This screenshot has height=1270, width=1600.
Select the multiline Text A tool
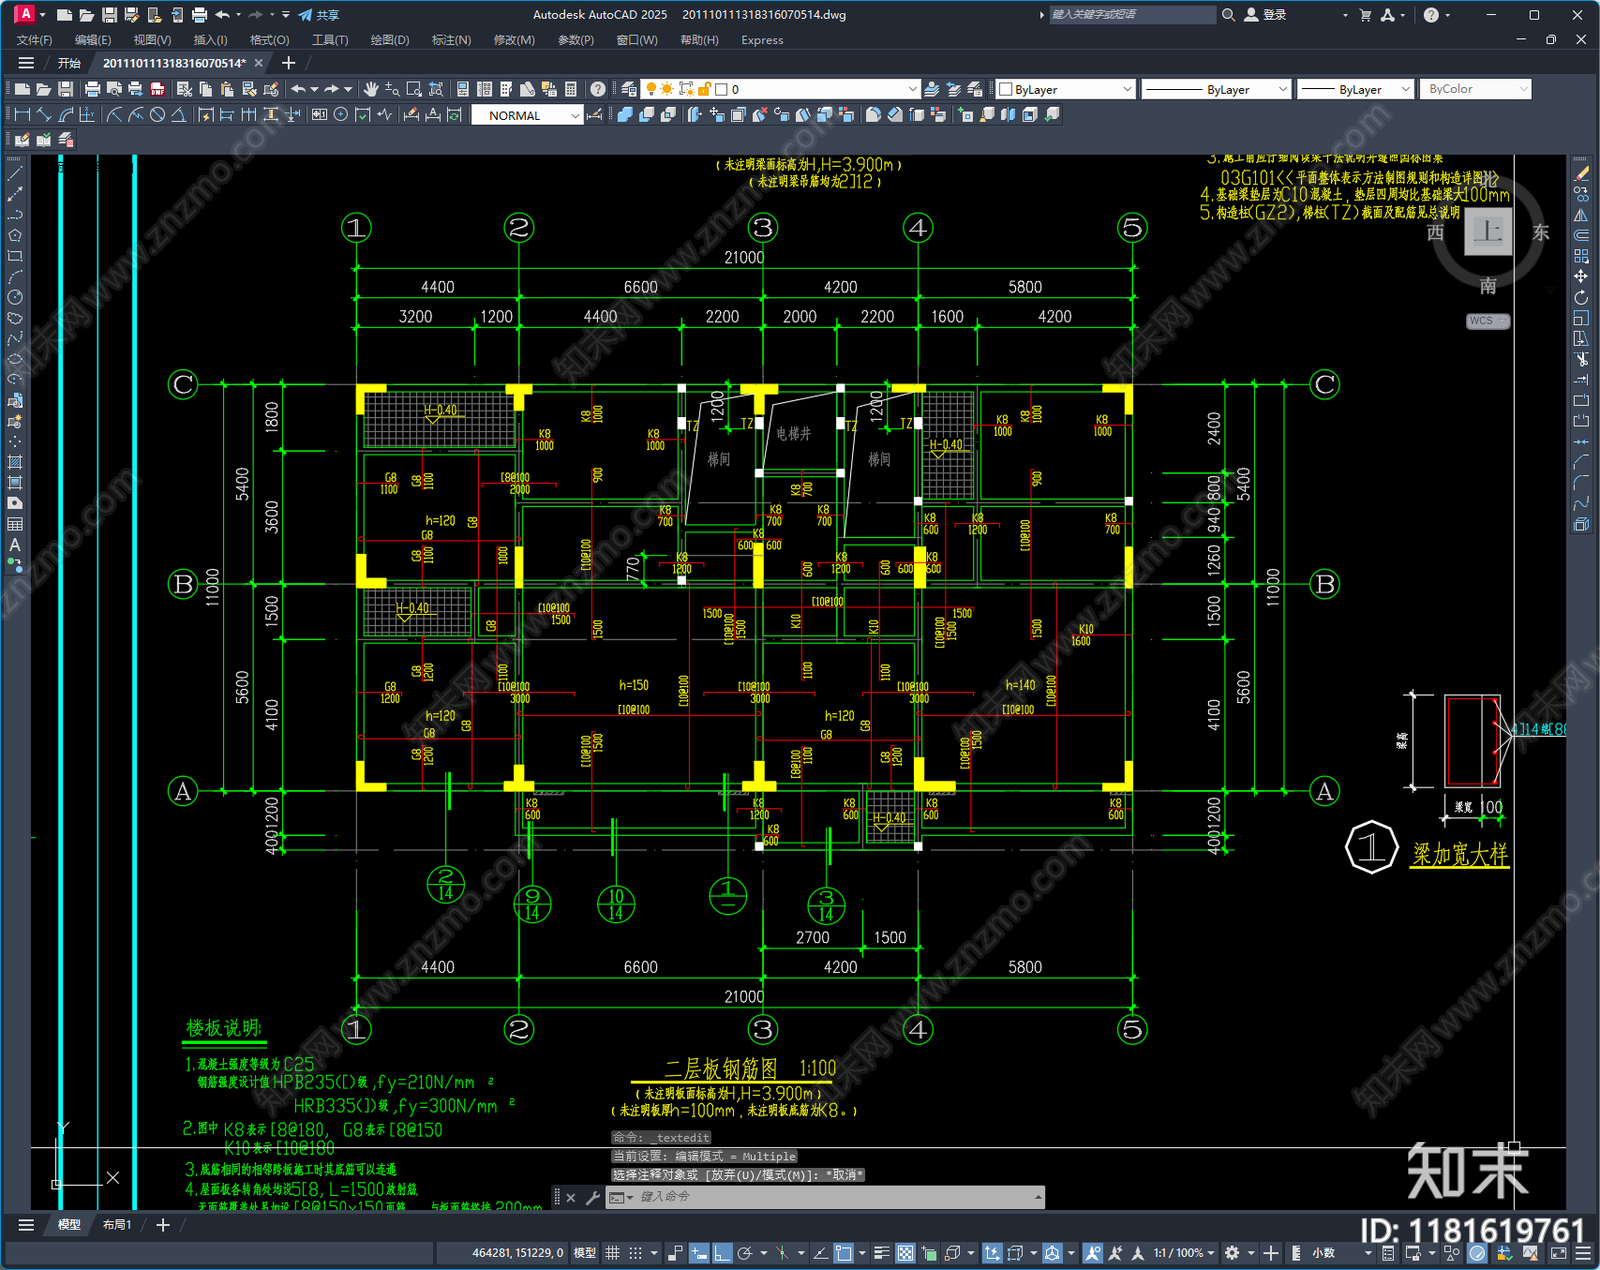click(x=15, y=545)
